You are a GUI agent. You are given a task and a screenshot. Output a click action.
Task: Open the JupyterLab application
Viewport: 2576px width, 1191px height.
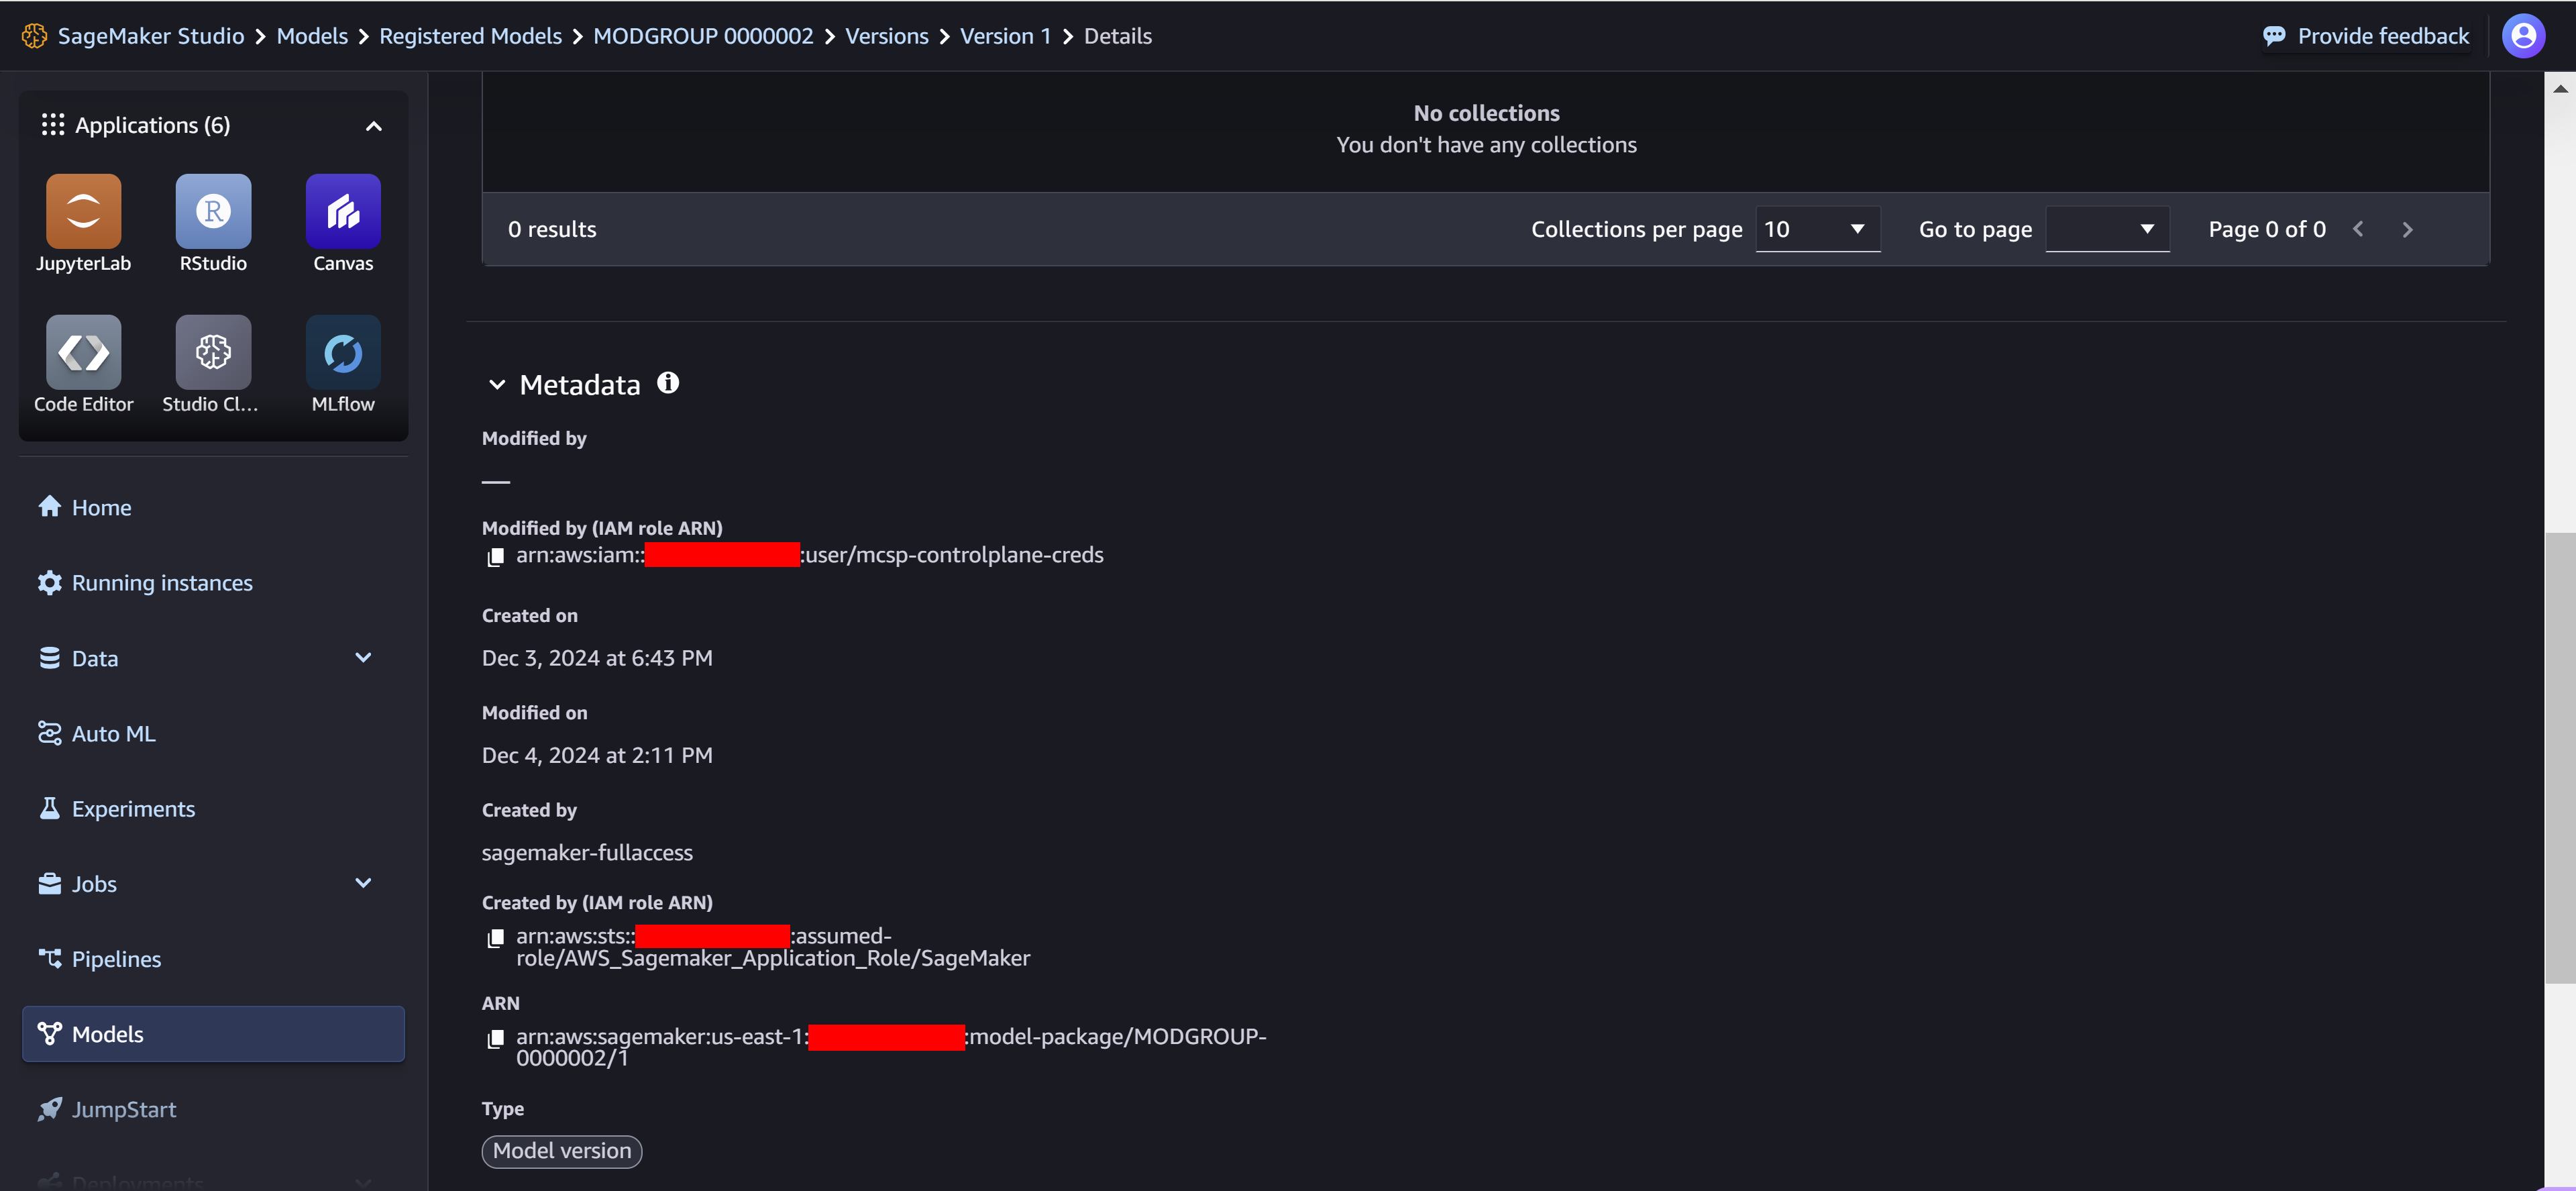[82, 211]
